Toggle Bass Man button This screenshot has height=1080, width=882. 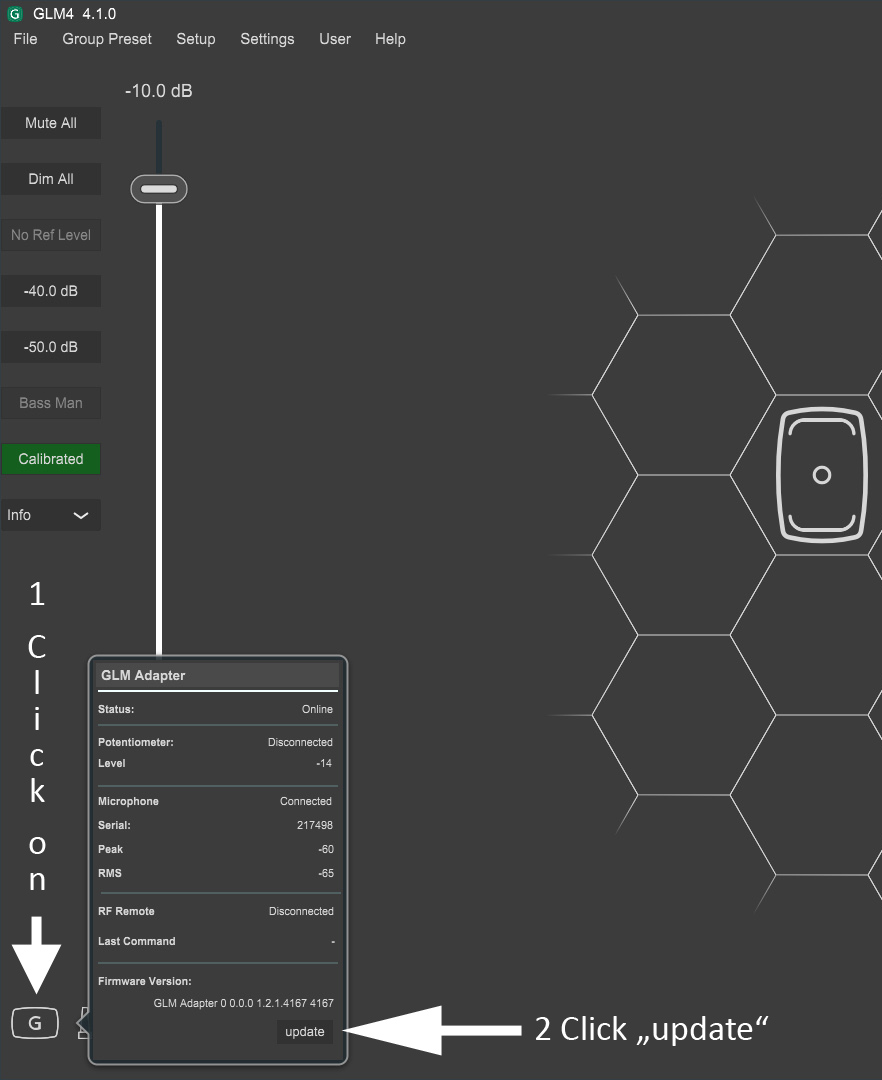[51, 403]
